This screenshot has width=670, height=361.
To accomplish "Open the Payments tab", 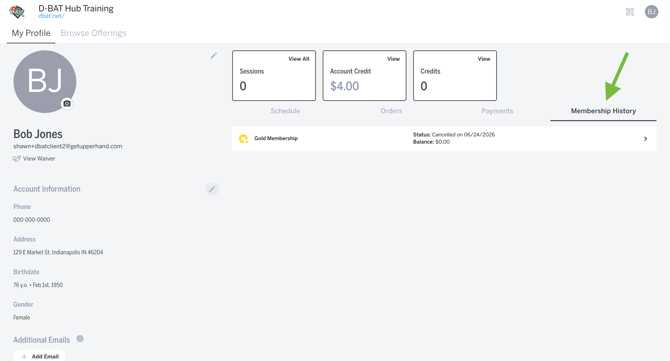I will pyautogui.click(x=497, y=111).
